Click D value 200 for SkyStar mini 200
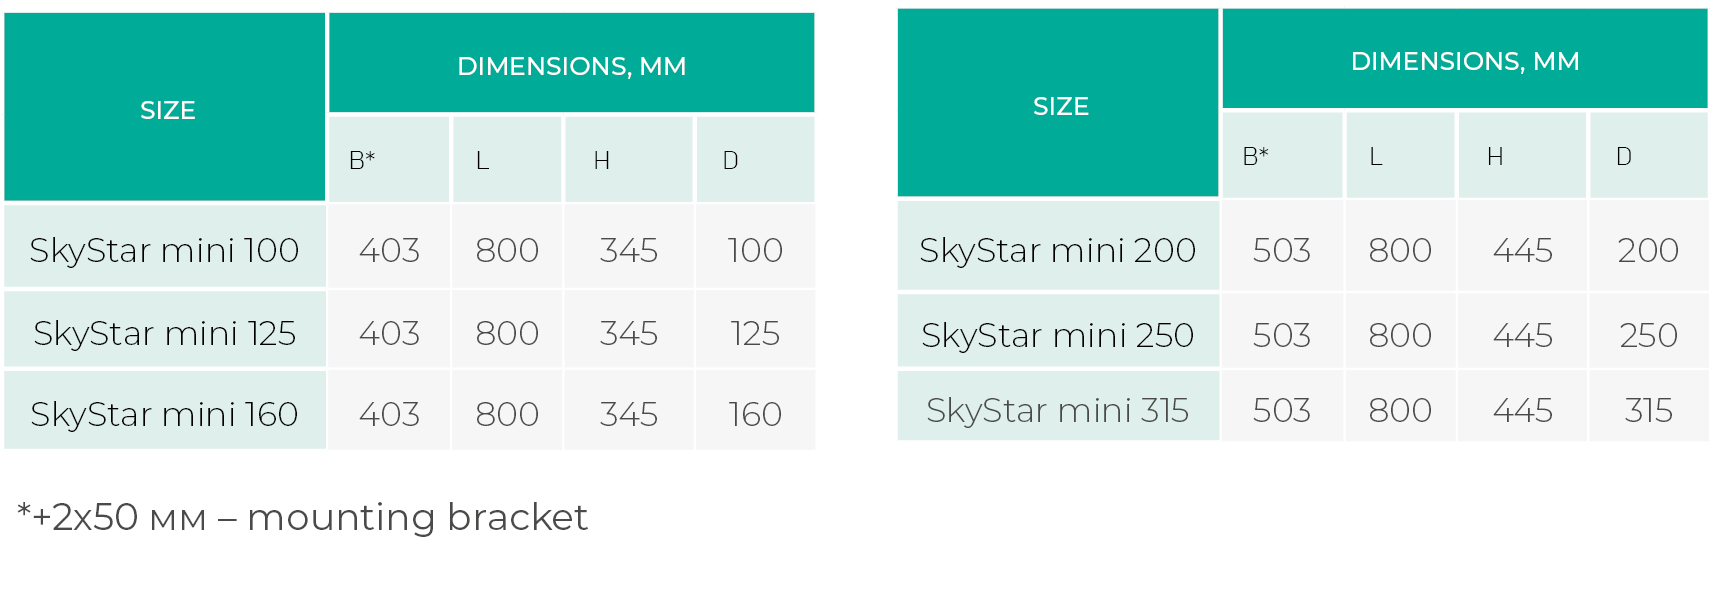The image size is (1712, 596). (x=1648, y=250)
